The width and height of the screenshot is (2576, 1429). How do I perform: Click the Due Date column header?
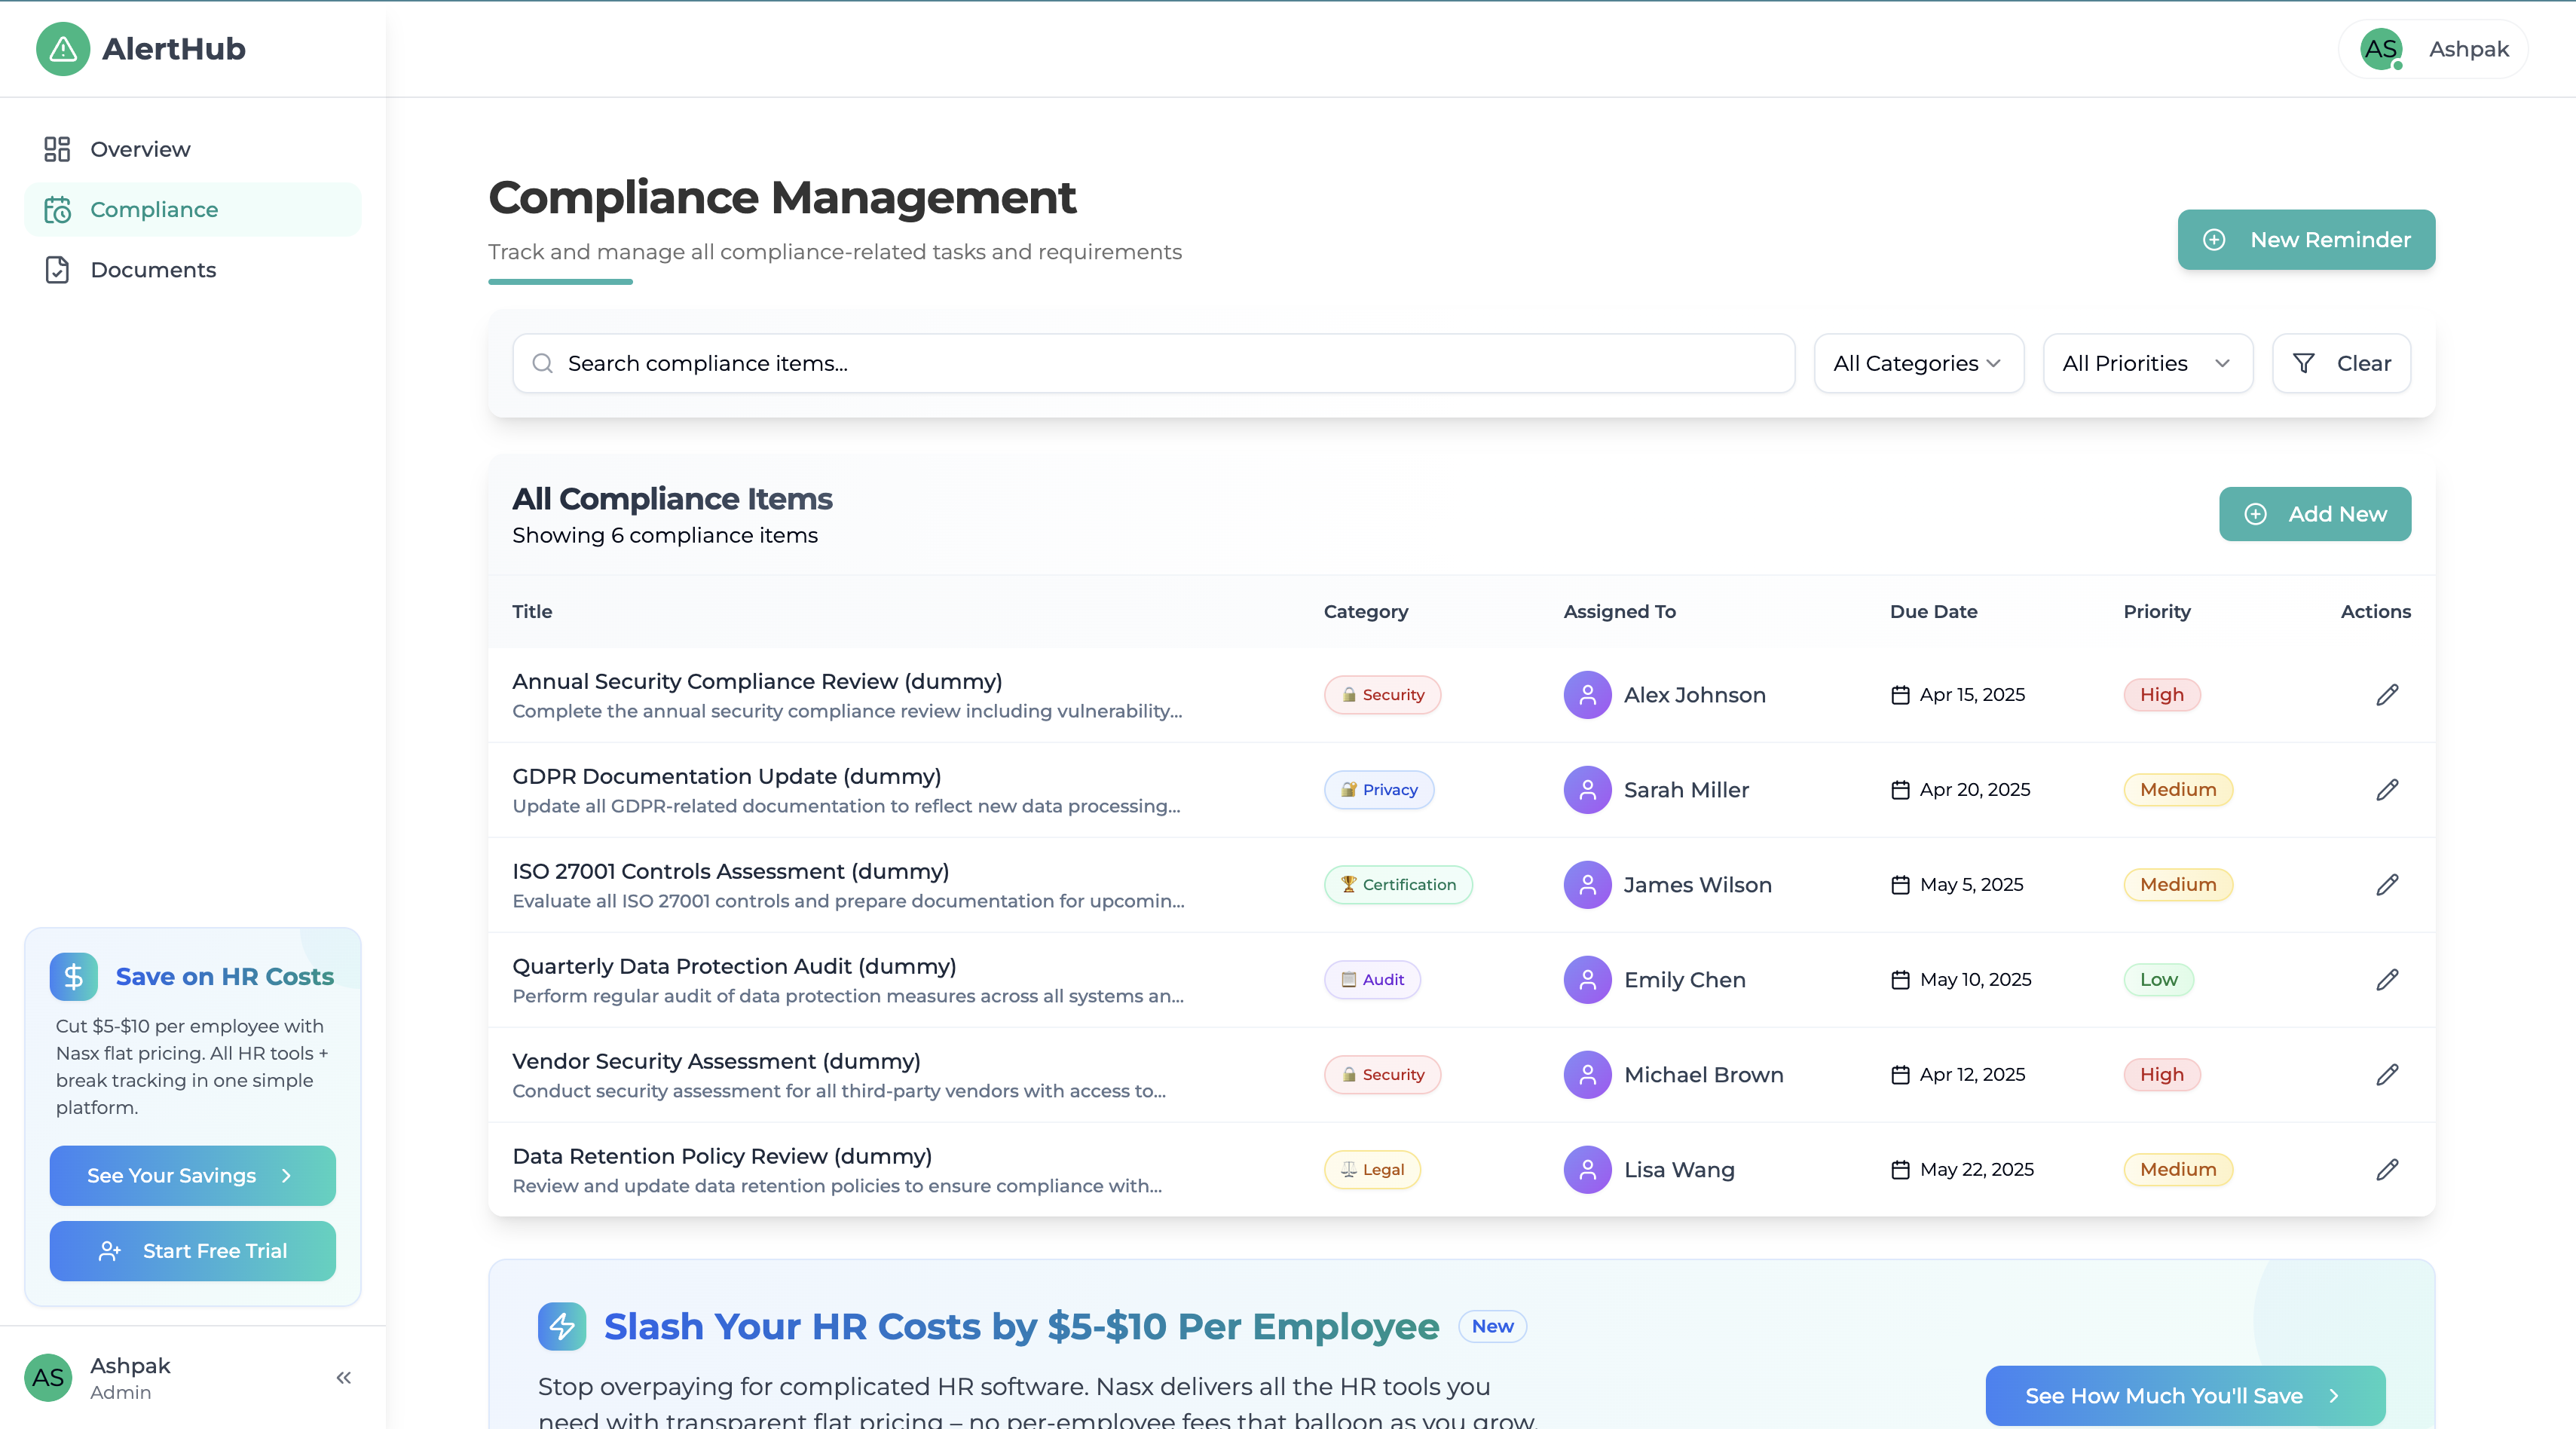coord(1933,612)
